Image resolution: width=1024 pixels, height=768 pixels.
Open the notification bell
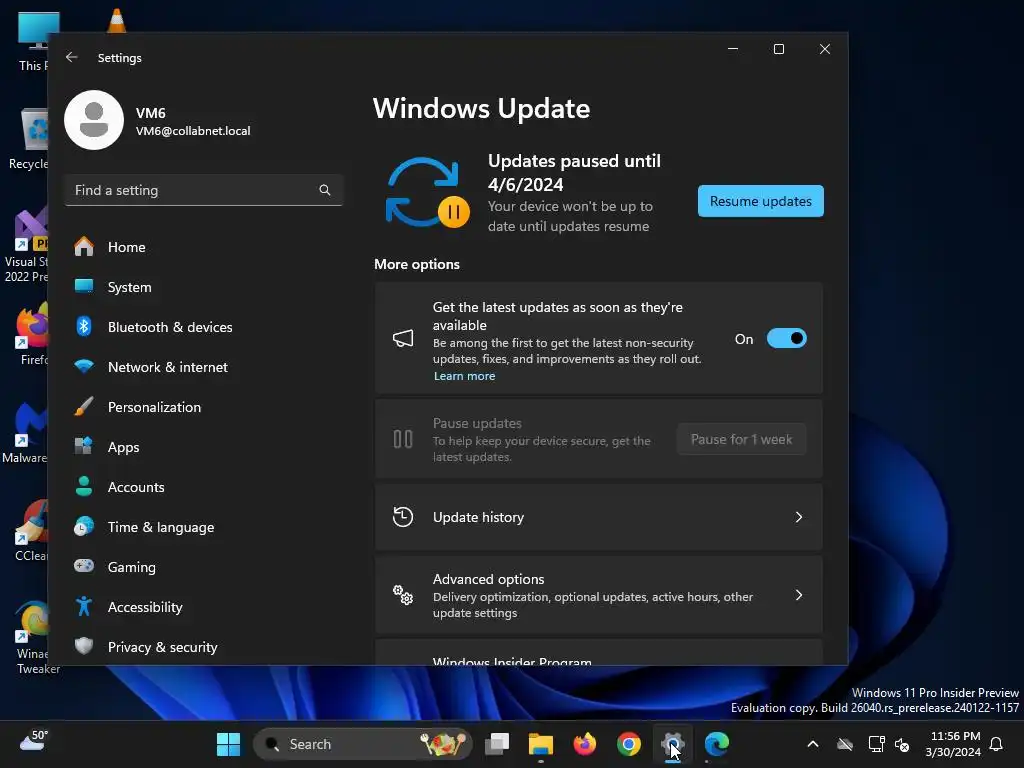tap(997, 744)
